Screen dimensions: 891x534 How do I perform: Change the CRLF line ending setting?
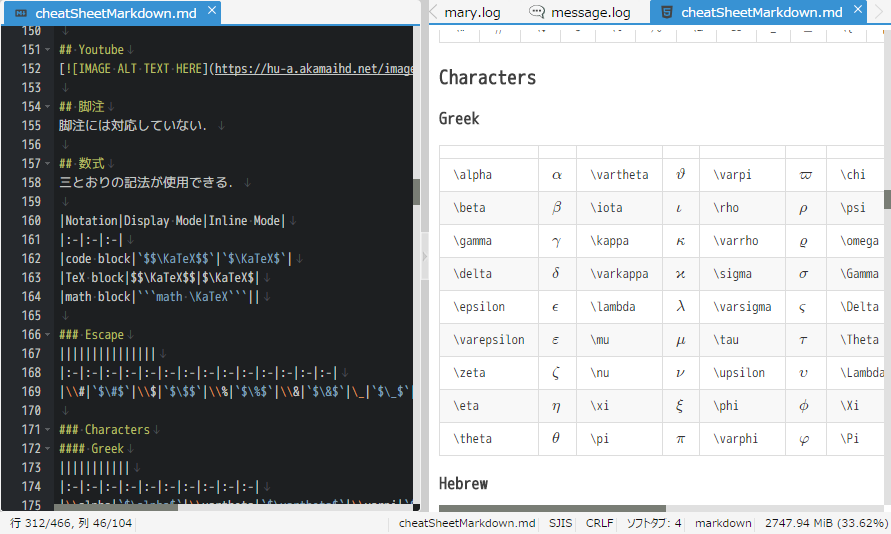599,523
